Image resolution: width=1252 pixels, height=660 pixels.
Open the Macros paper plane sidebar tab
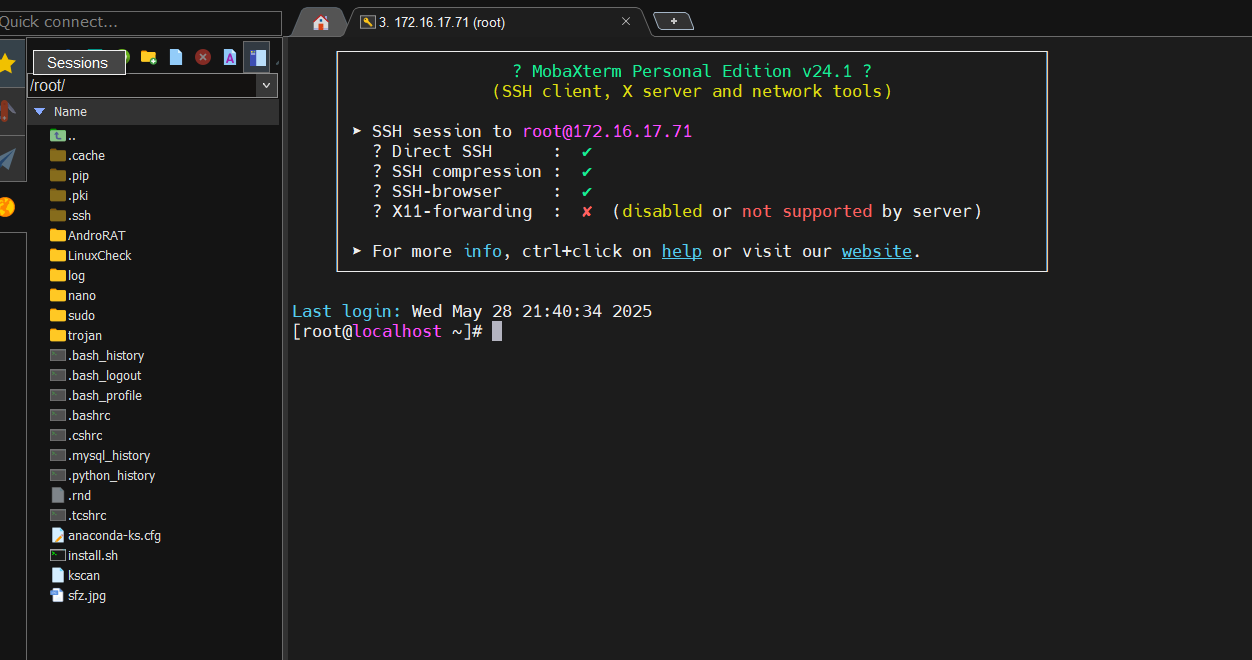[8, 159]
